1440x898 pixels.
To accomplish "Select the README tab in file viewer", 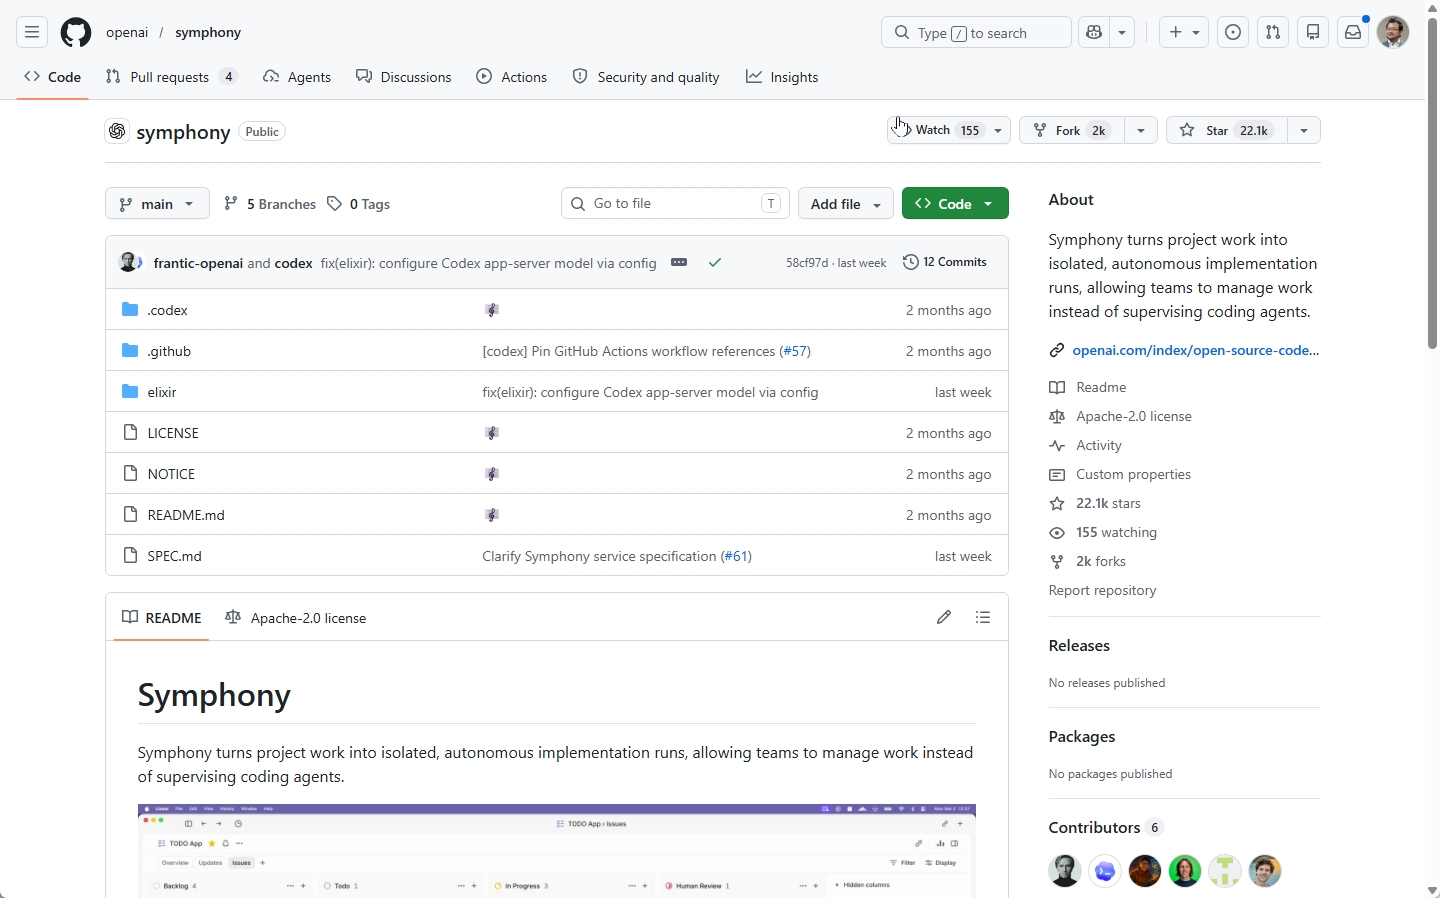I will coord(162,618).
